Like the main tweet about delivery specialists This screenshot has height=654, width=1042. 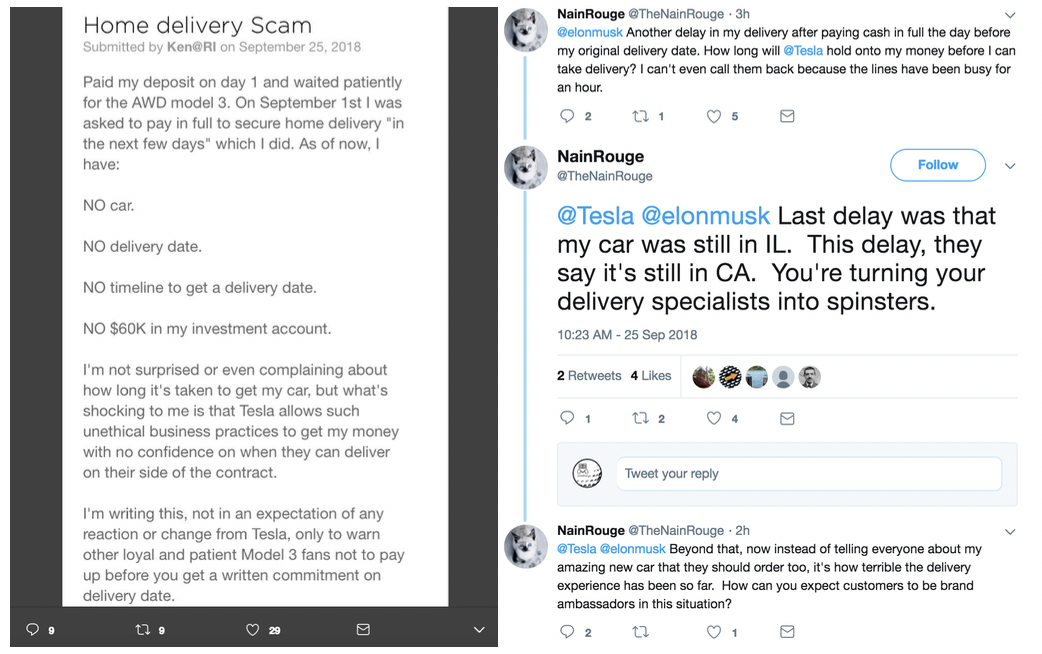(714, 418)
